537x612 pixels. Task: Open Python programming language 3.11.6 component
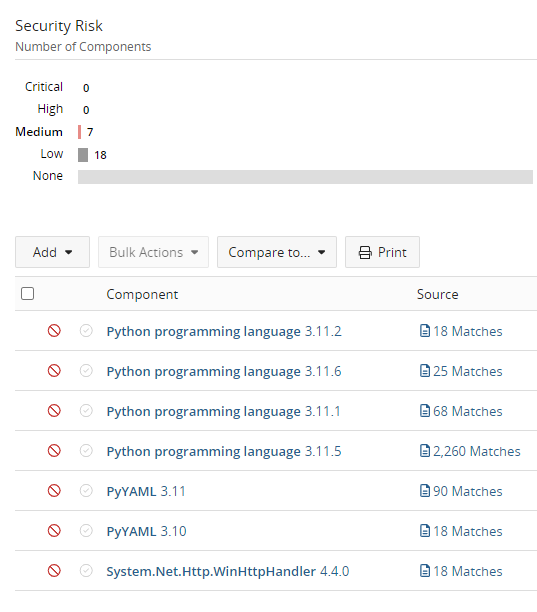224,371
